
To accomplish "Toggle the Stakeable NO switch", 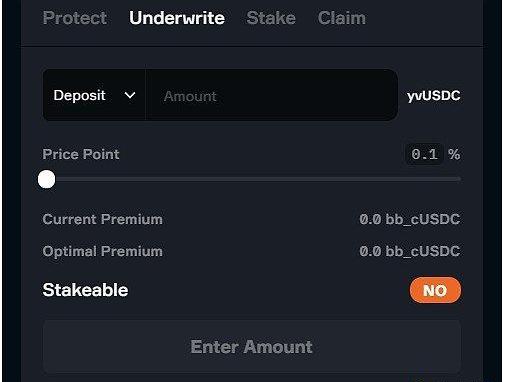I will click(x=435, y=290).
